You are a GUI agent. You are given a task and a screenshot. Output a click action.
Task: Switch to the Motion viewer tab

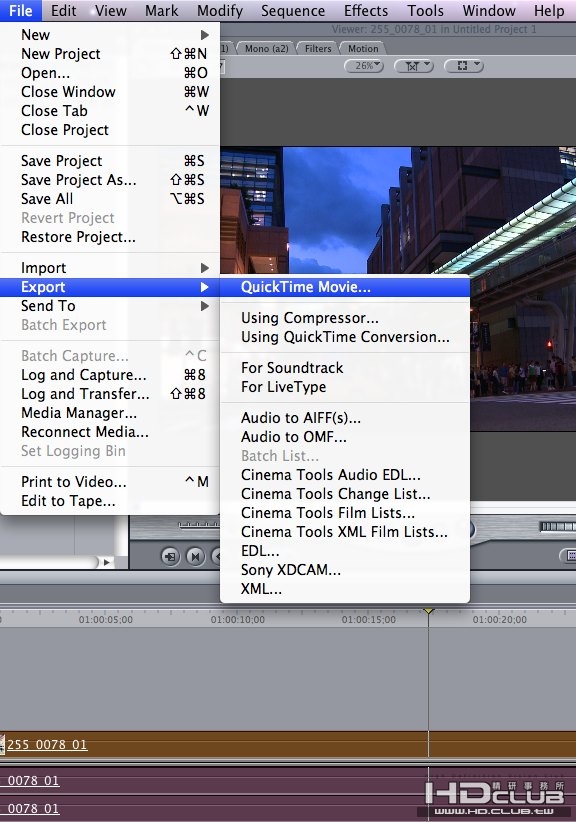coord(363,49)
